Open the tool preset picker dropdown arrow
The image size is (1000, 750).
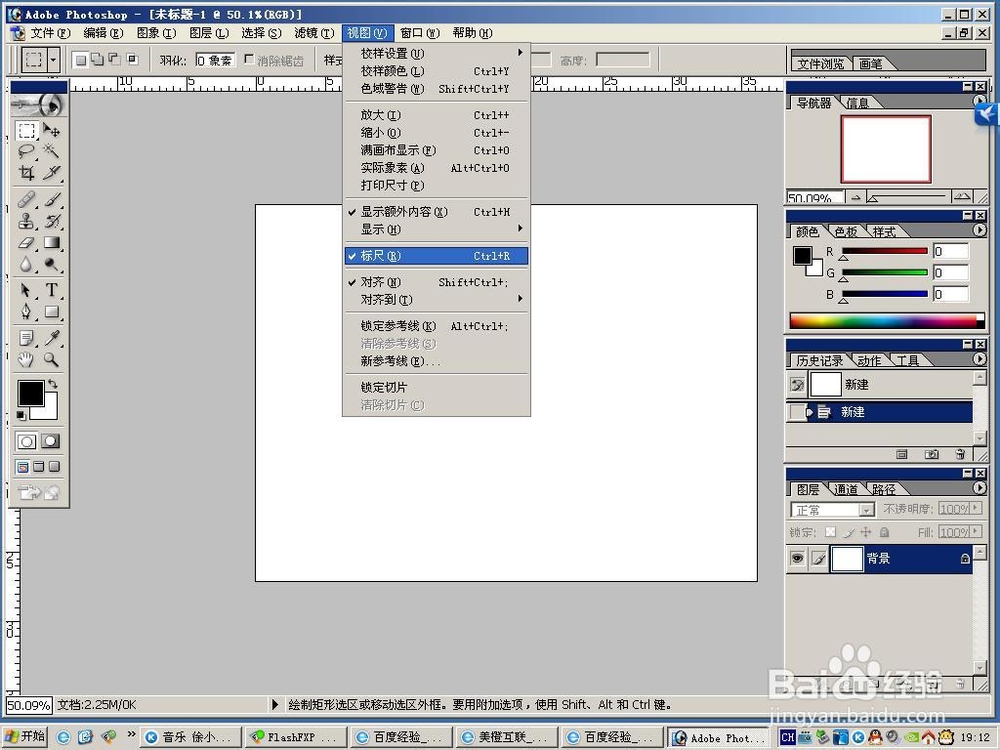point(54,60)
